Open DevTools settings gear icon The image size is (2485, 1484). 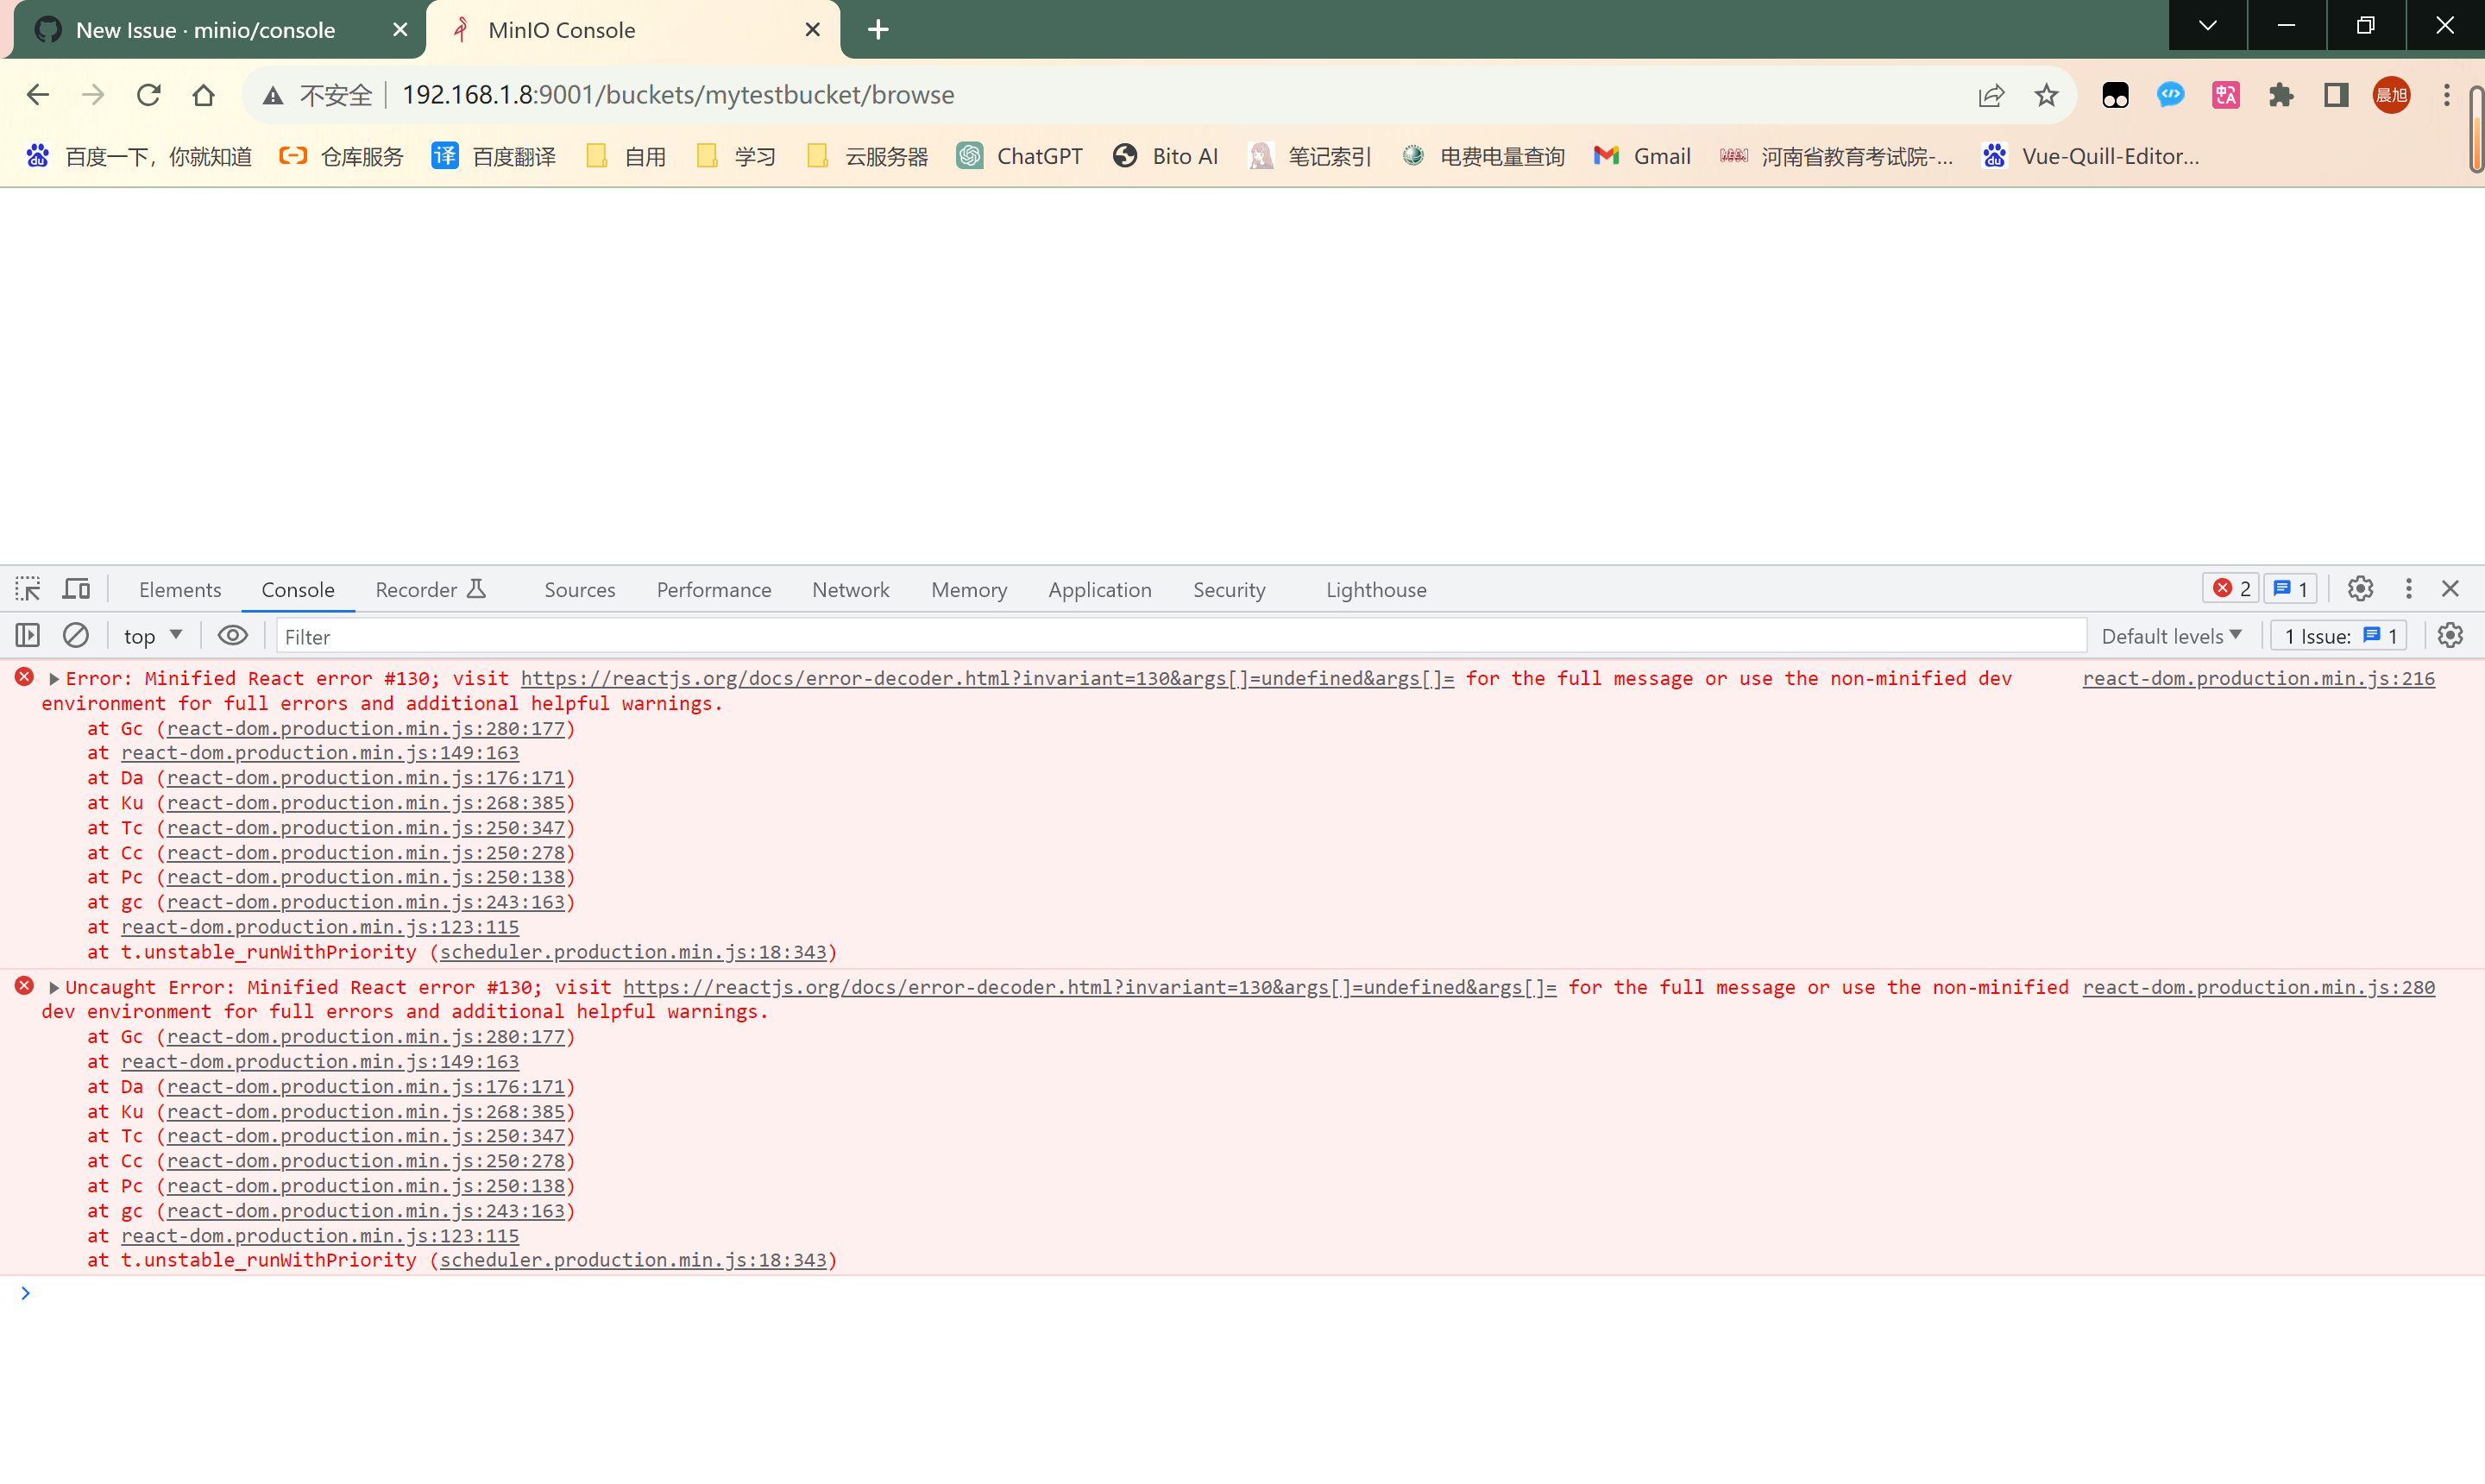(2360, 589)
